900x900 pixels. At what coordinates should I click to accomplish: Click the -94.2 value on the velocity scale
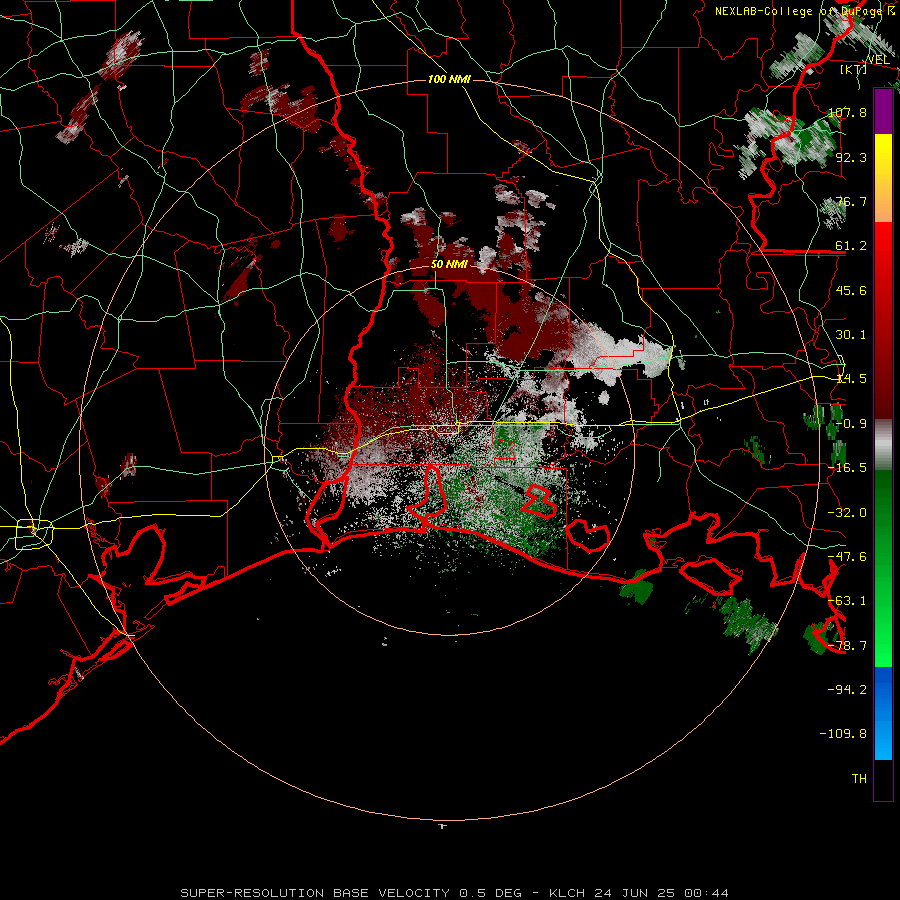(848, 690)
